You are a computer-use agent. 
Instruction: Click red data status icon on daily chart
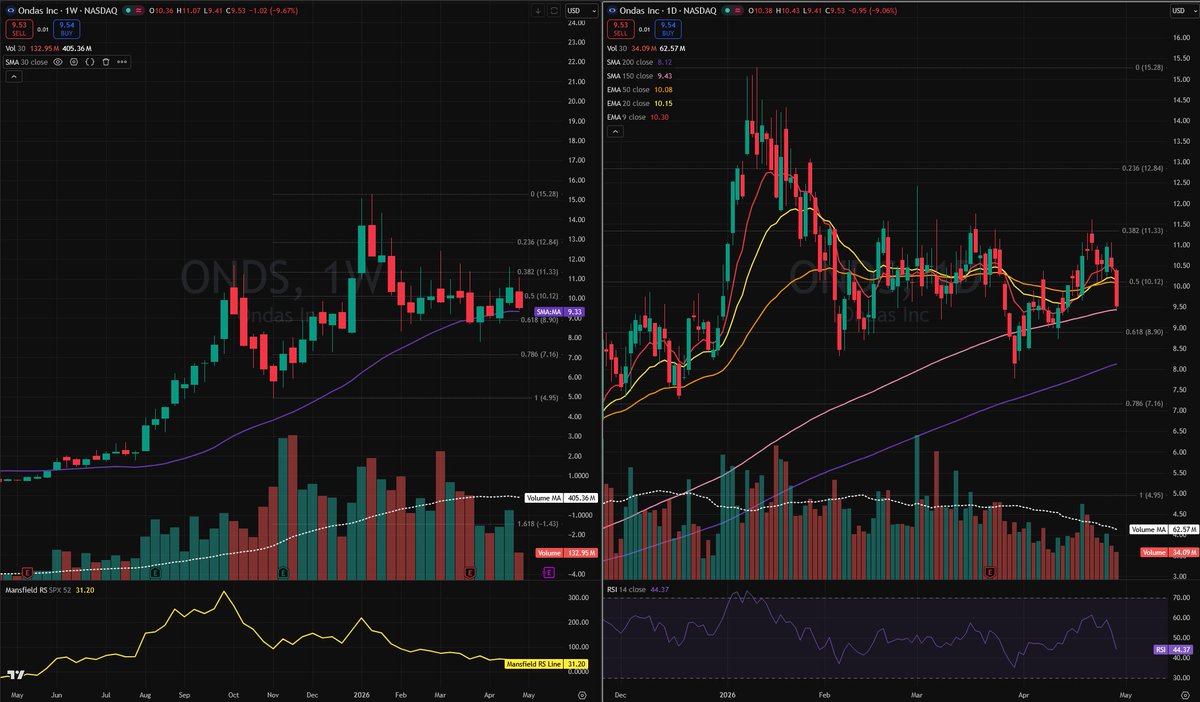point(738,11)
